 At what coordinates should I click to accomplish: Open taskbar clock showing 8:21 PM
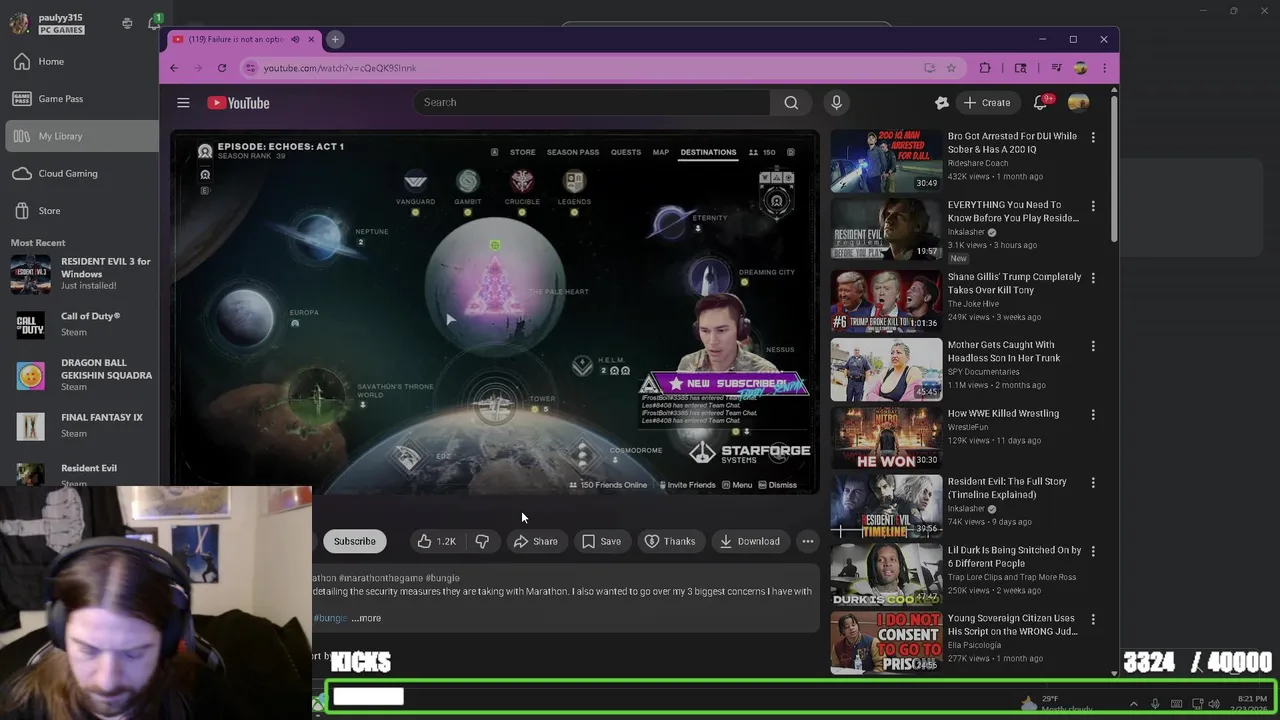tap(1252, 703)
